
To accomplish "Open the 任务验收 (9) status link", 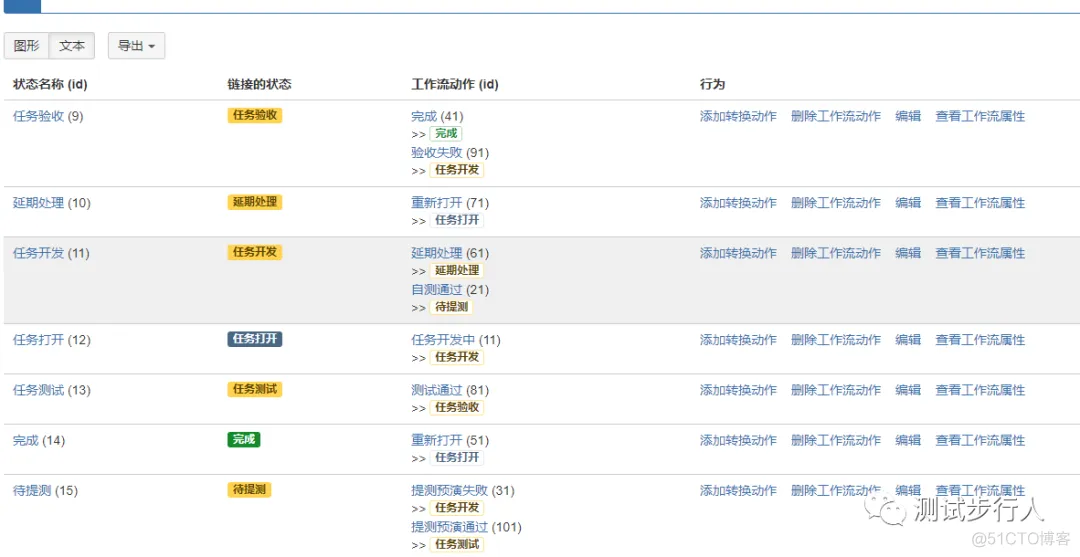I will point(48,116).
